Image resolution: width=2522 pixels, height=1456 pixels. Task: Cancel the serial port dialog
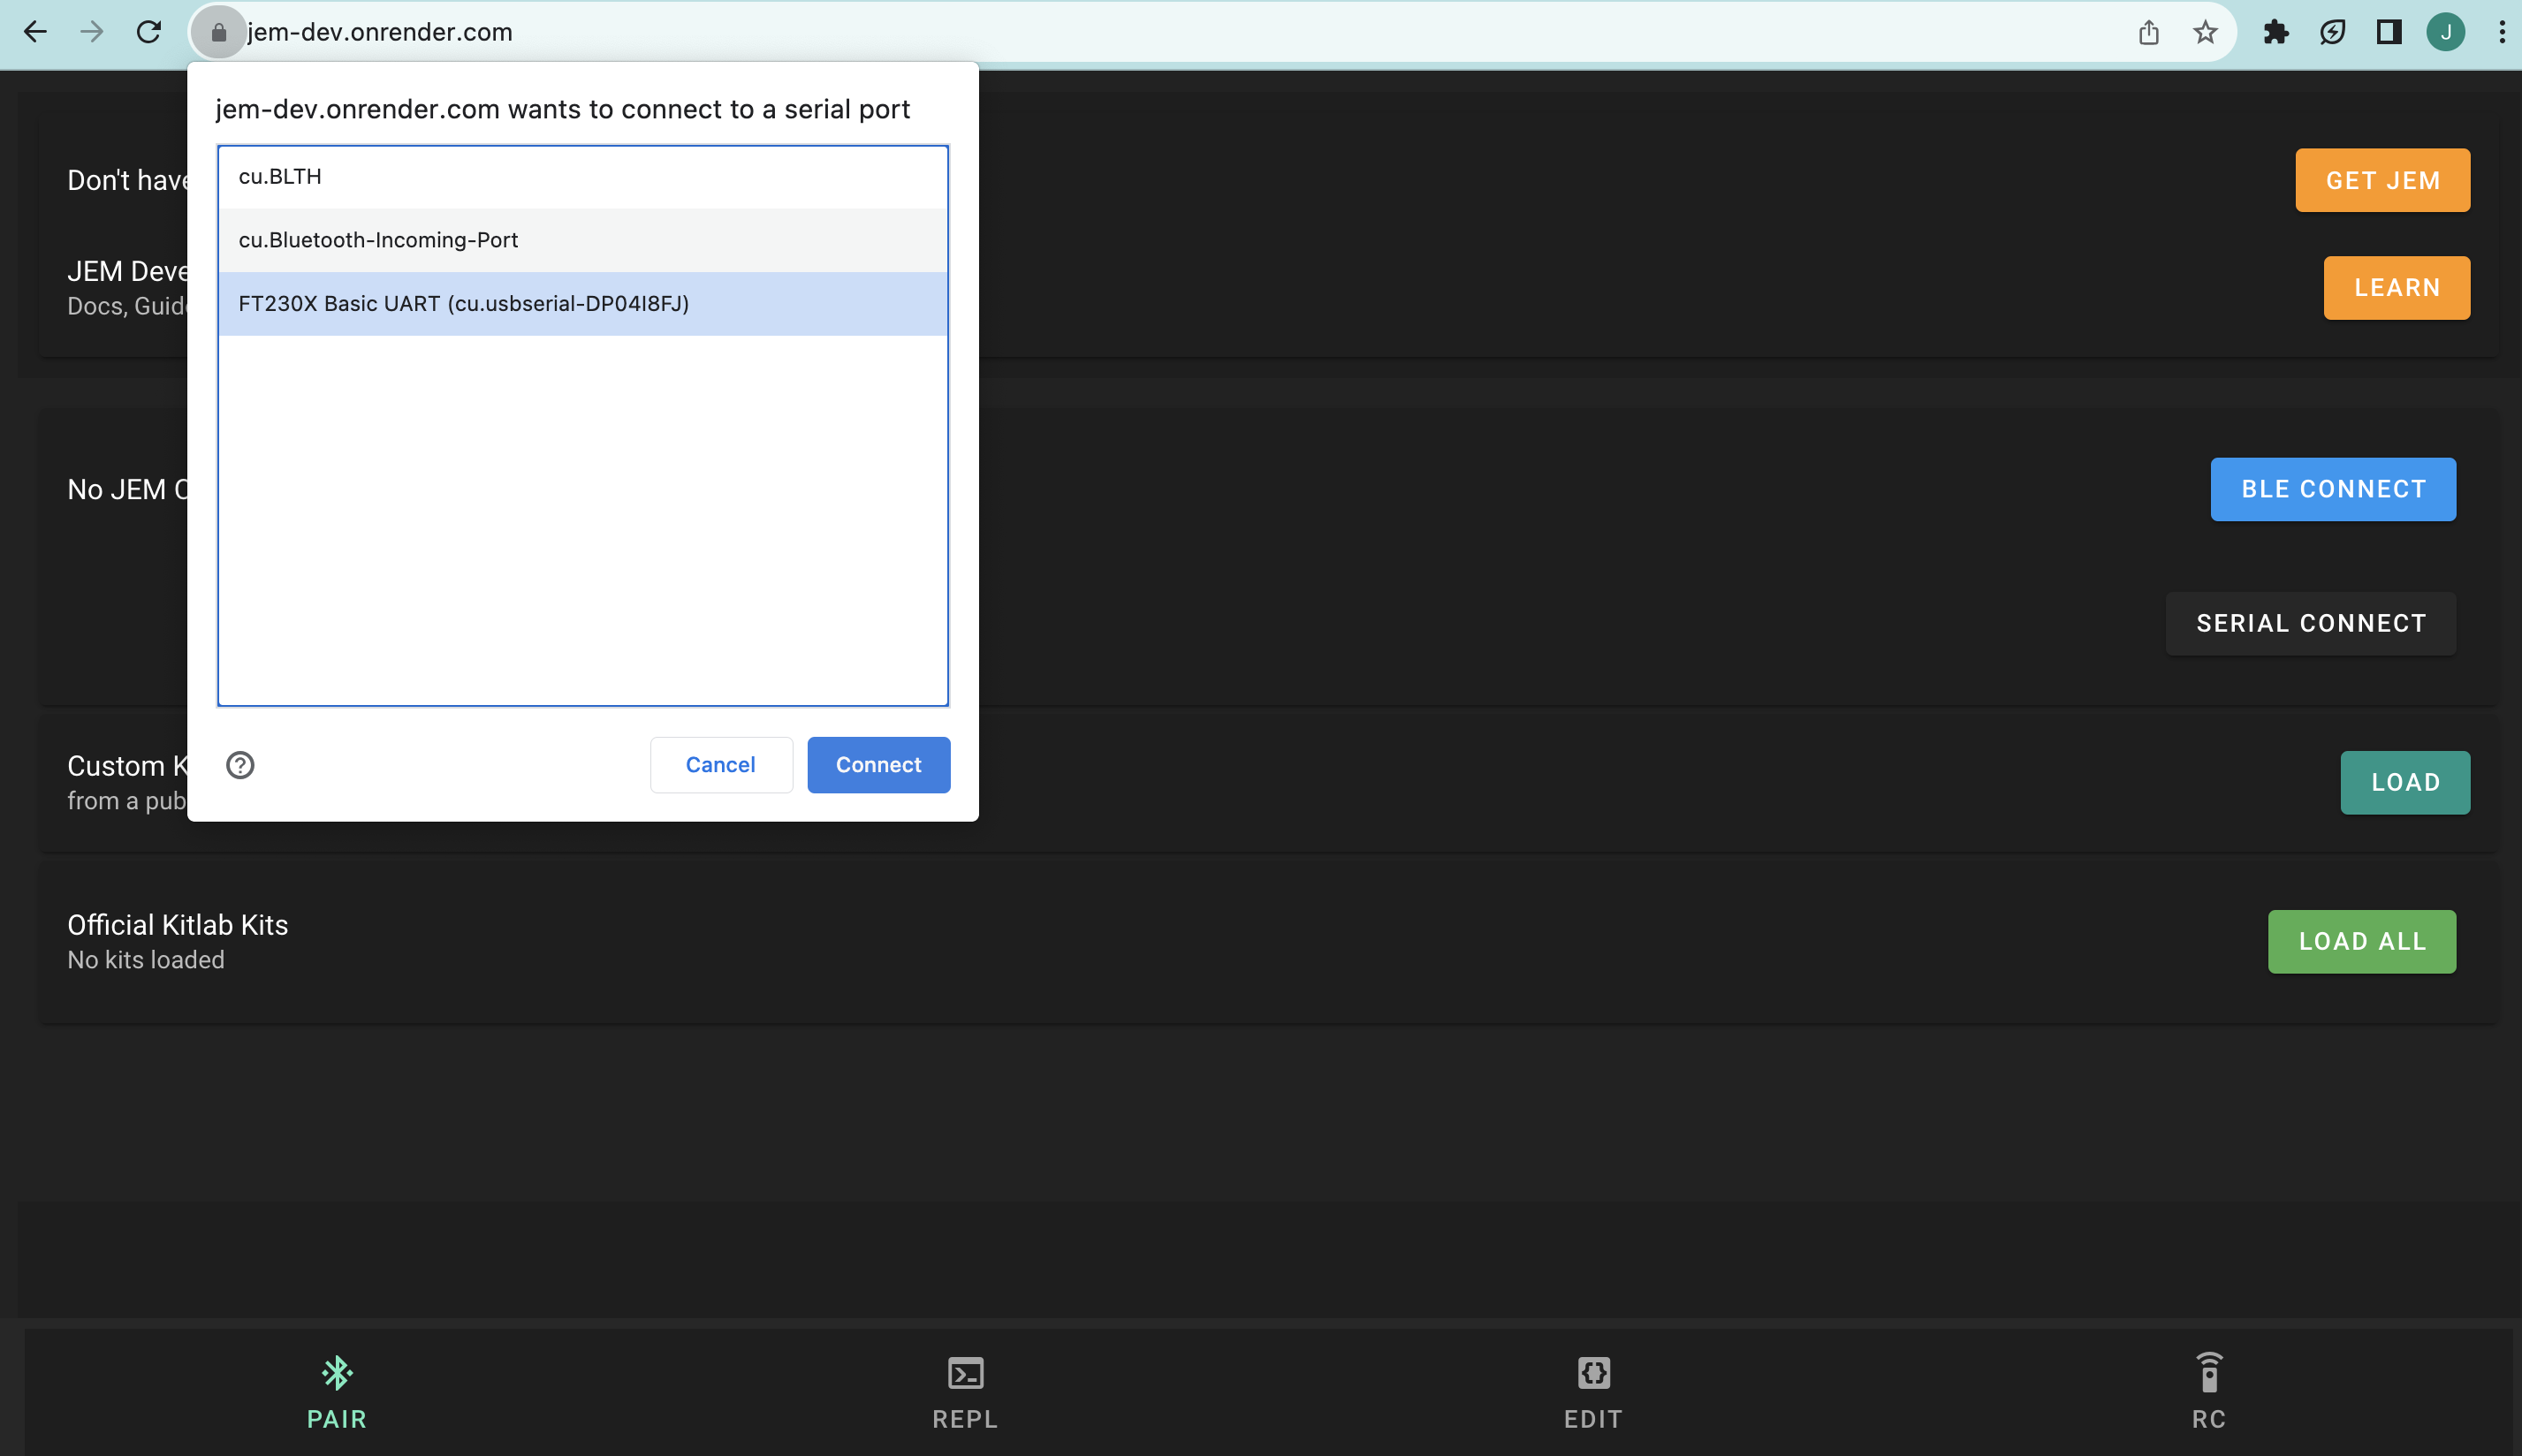(x=720, y=765)
